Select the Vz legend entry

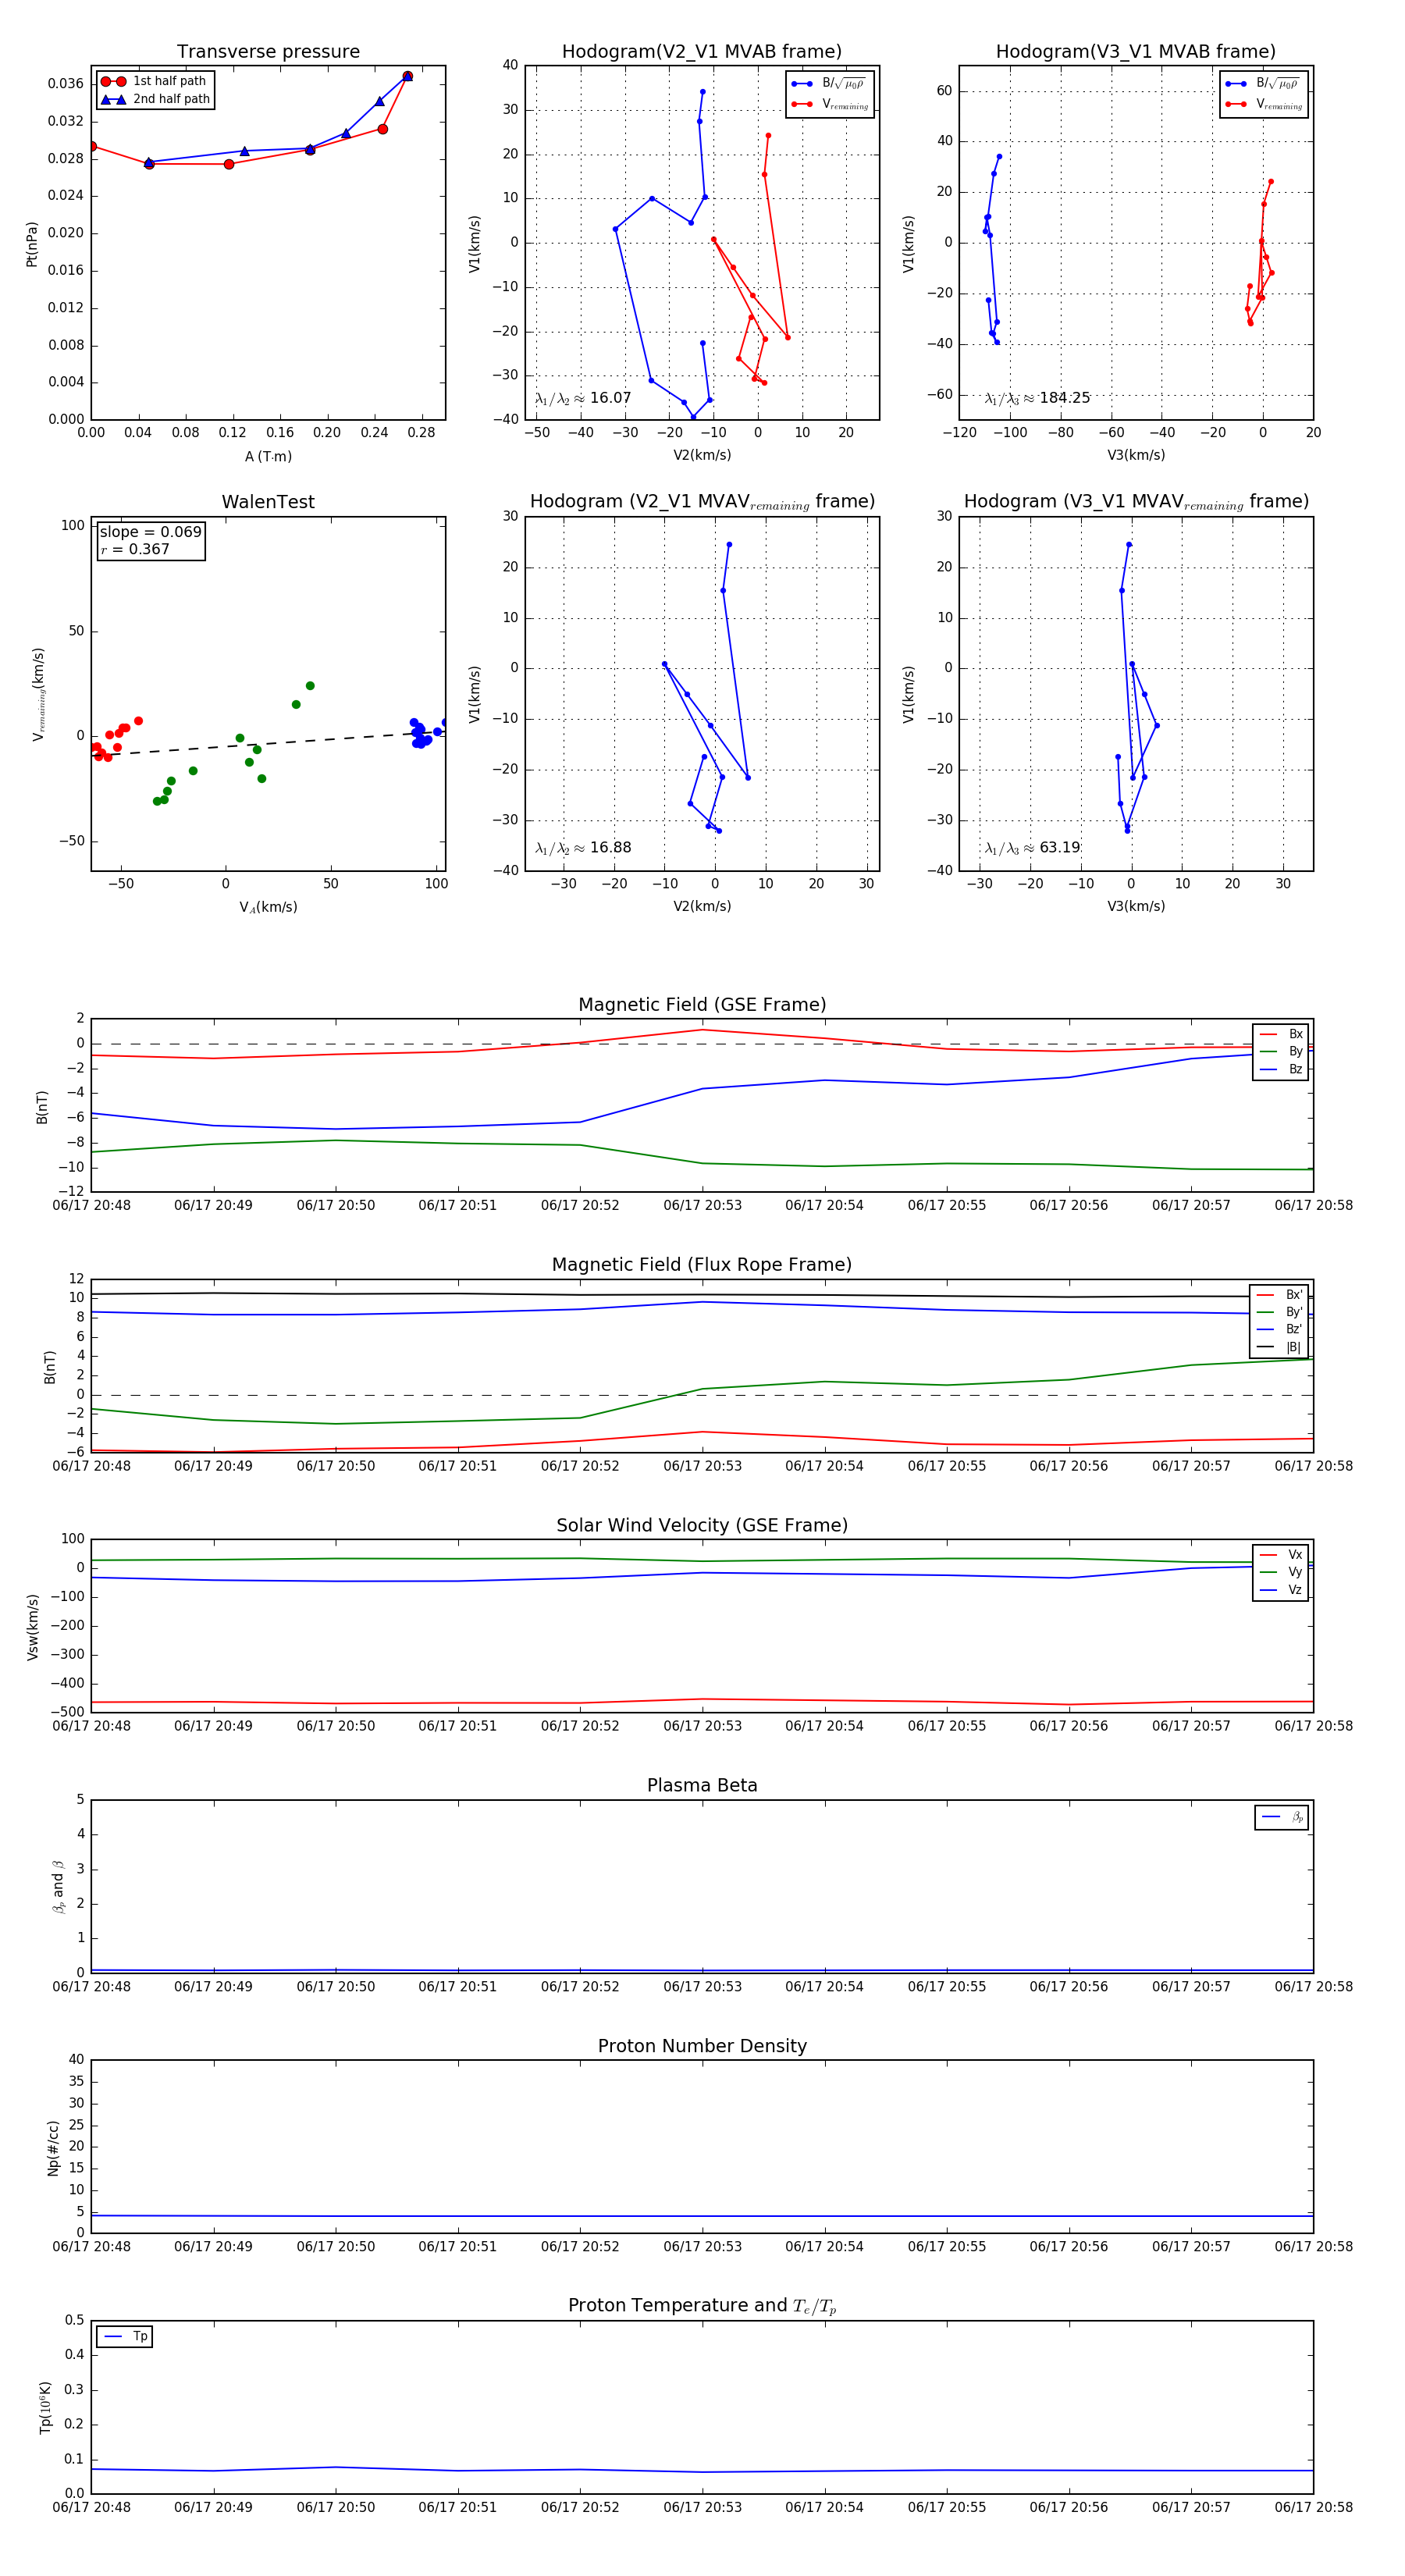pos(1281,1589)
